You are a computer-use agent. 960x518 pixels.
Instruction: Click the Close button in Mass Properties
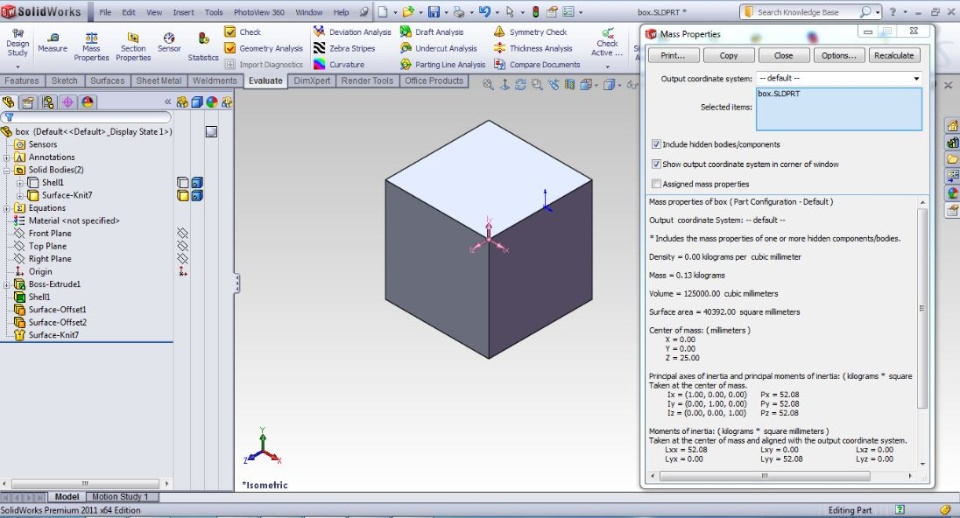pyautogui.click(x=784, y=56)
